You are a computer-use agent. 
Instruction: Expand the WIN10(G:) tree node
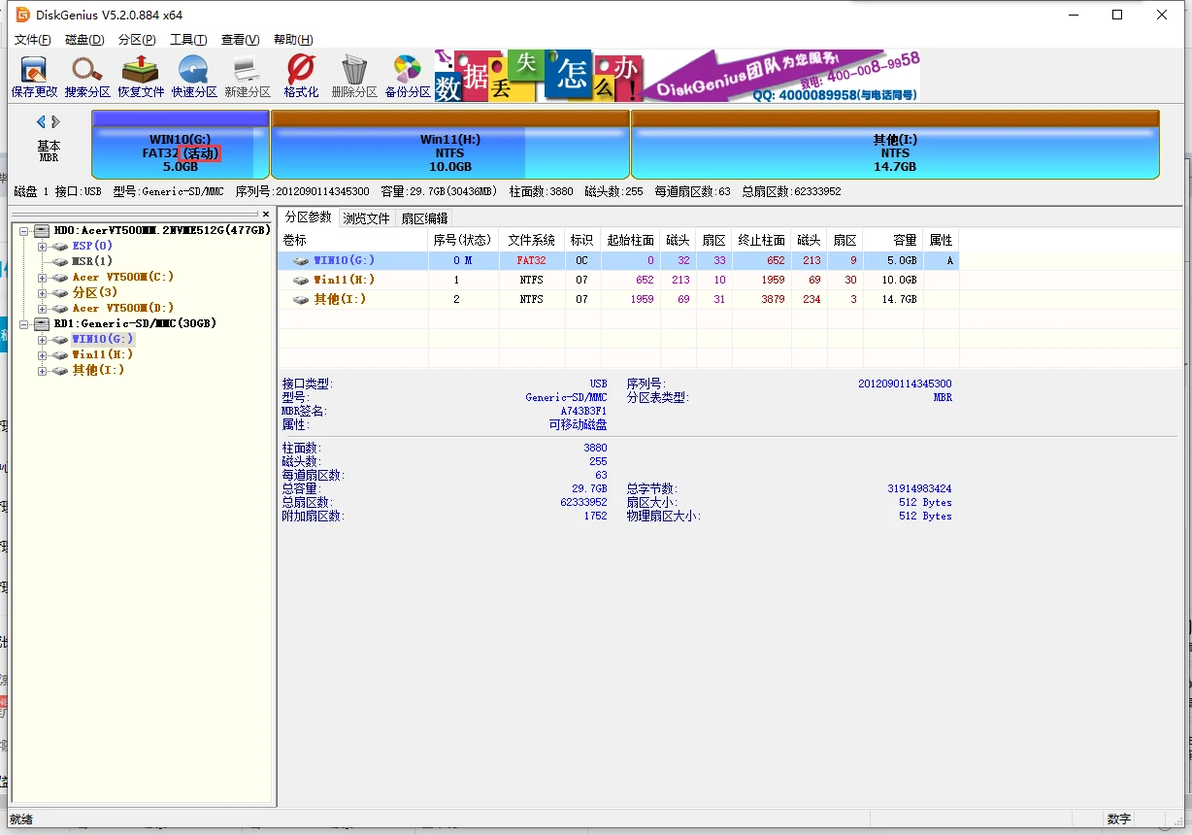click(43, 340)
